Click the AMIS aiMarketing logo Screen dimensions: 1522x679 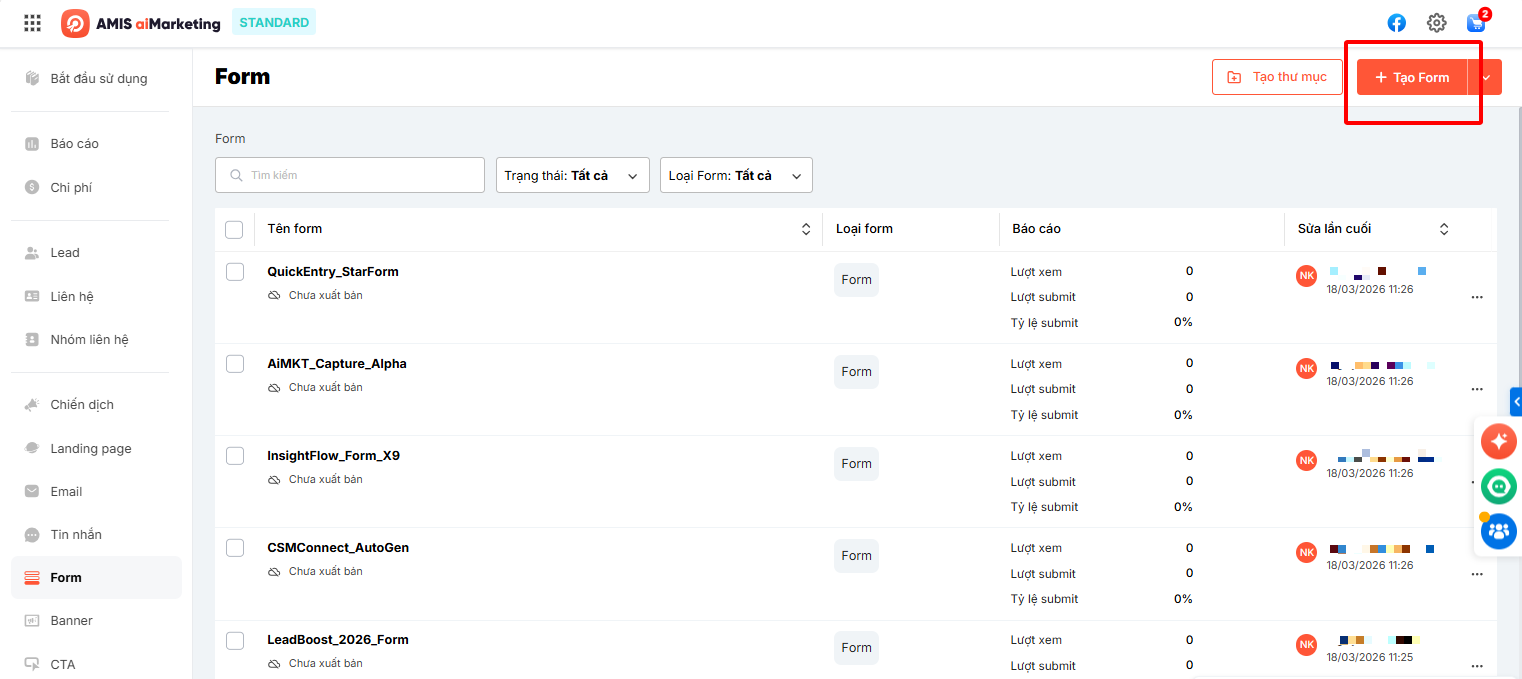click(141, 23)
